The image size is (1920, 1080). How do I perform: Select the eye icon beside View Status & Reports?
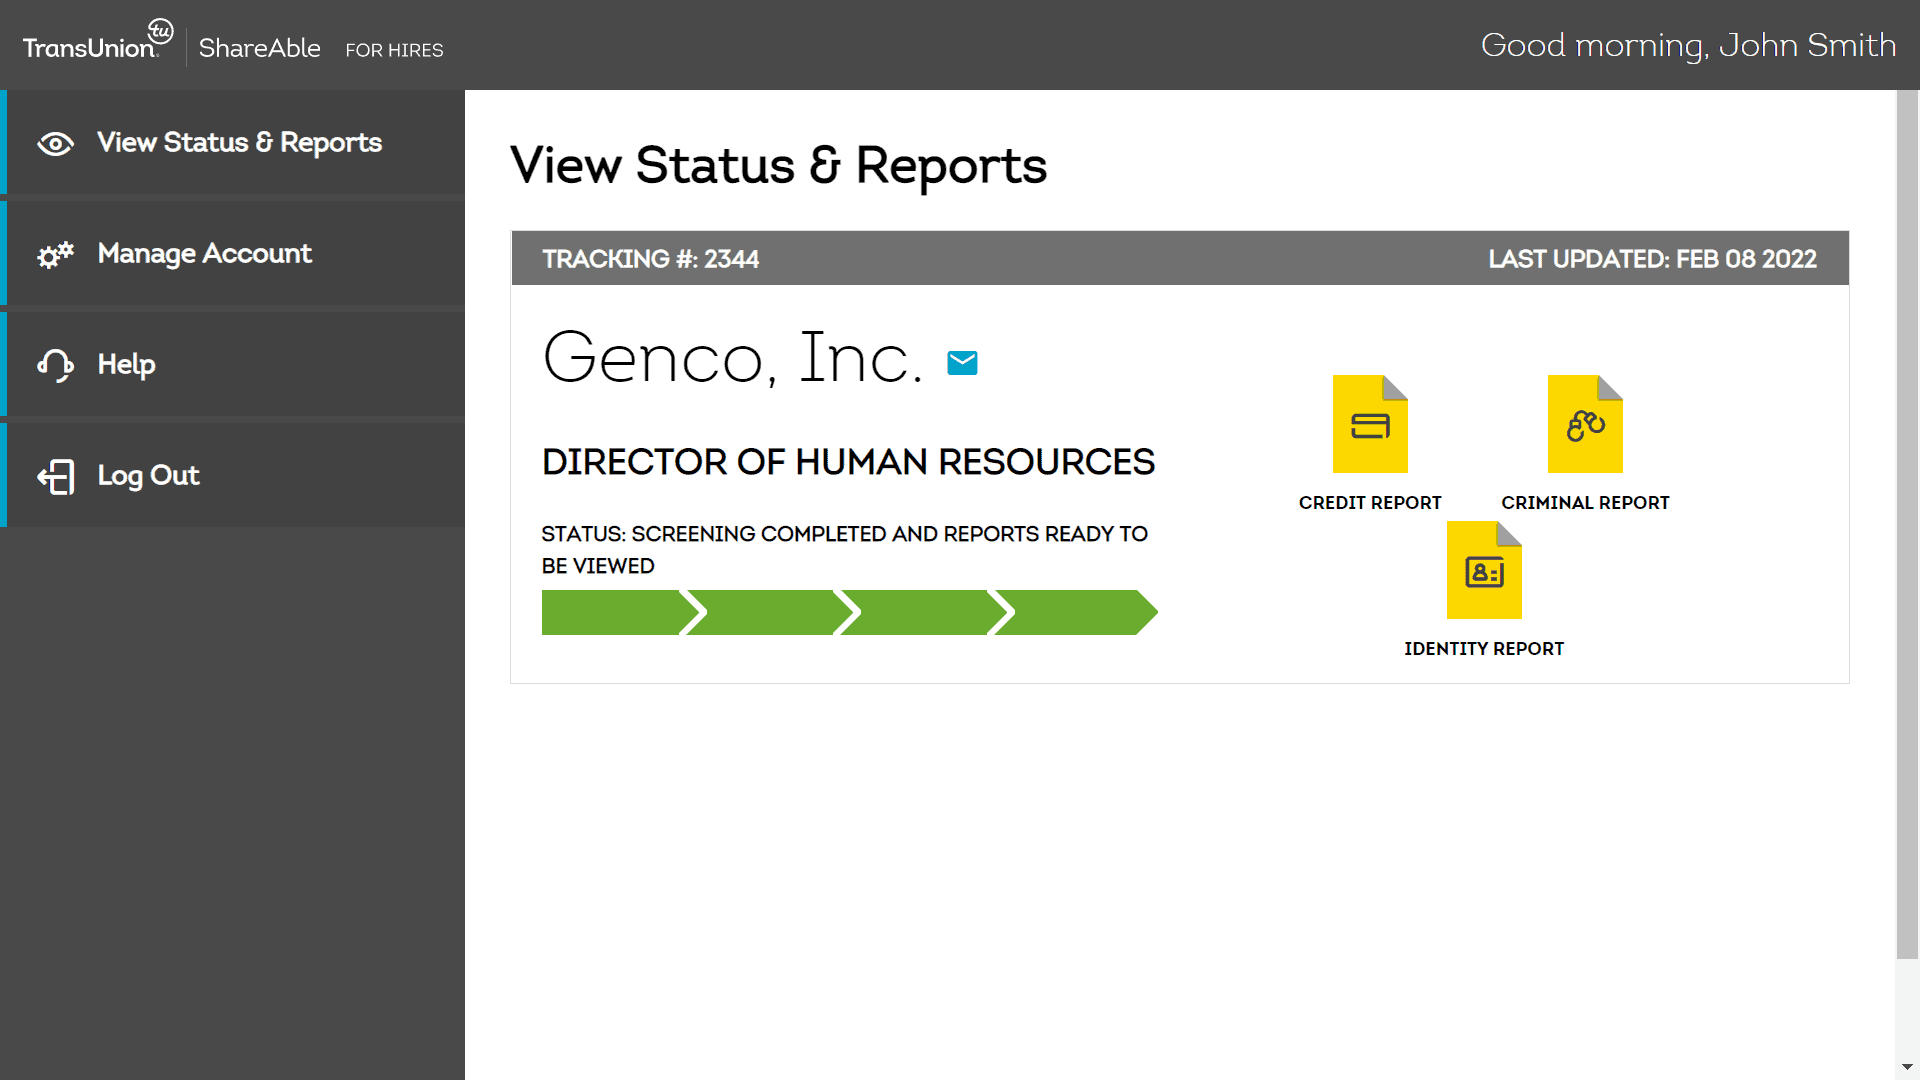(55, 143)
